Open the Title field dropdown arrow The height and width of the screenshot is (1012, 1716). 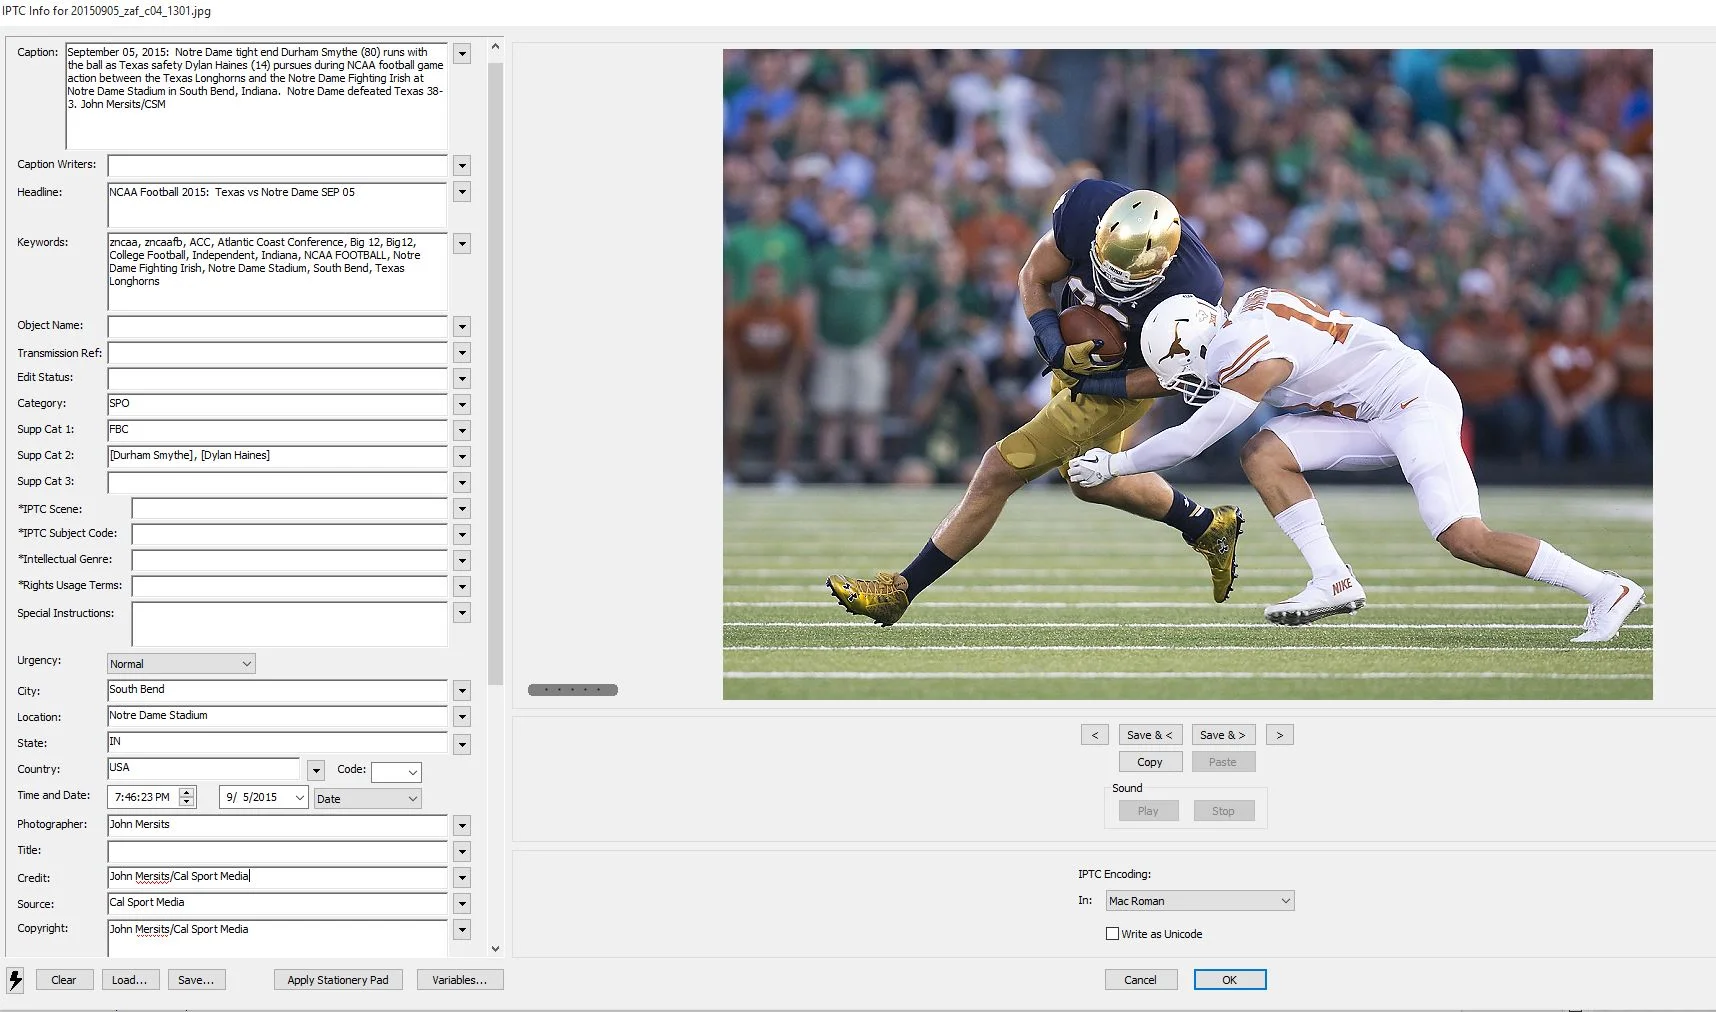(x=462, y=852)
